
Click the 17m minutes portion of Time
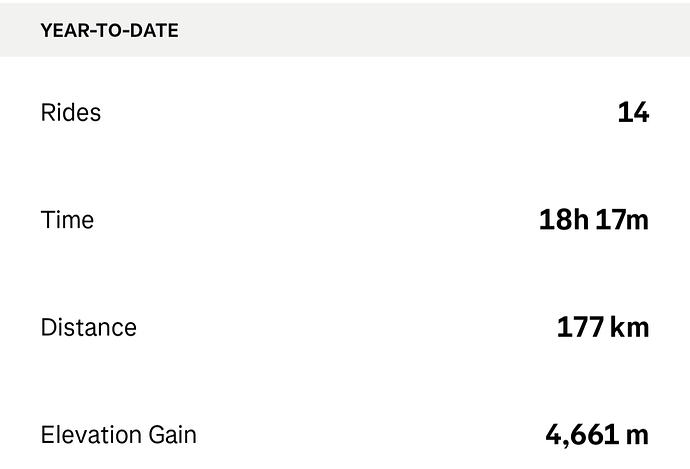622,220
